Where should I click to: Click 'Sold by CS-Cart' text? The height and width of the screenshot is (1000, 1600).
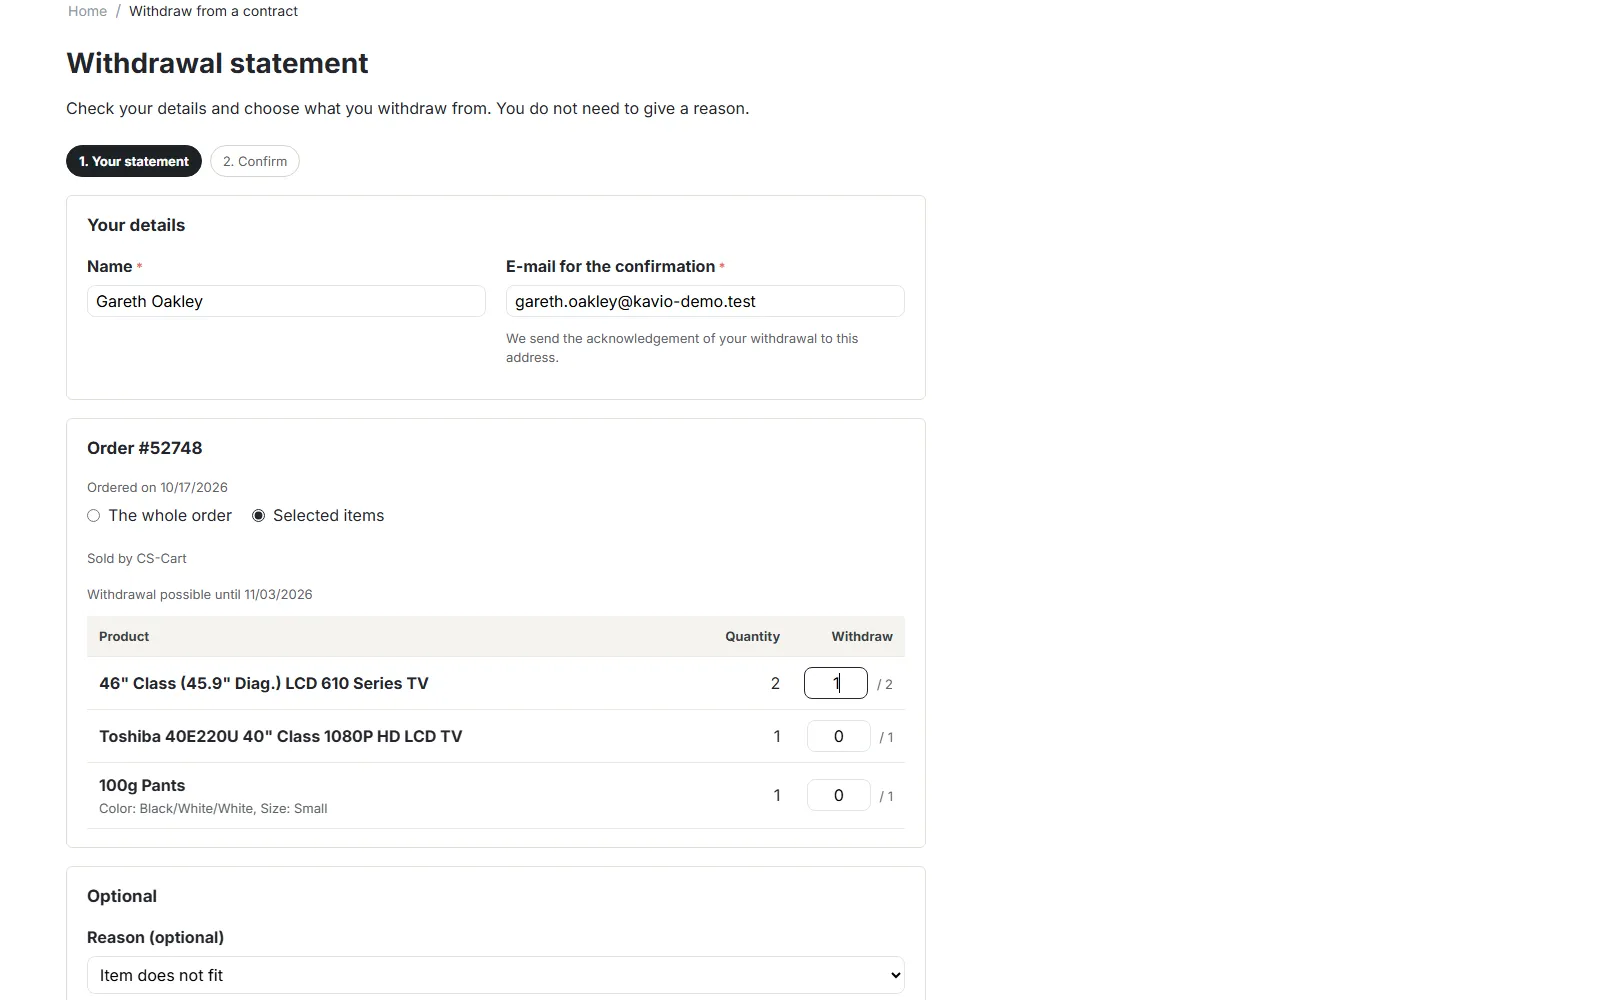point(137,558)
